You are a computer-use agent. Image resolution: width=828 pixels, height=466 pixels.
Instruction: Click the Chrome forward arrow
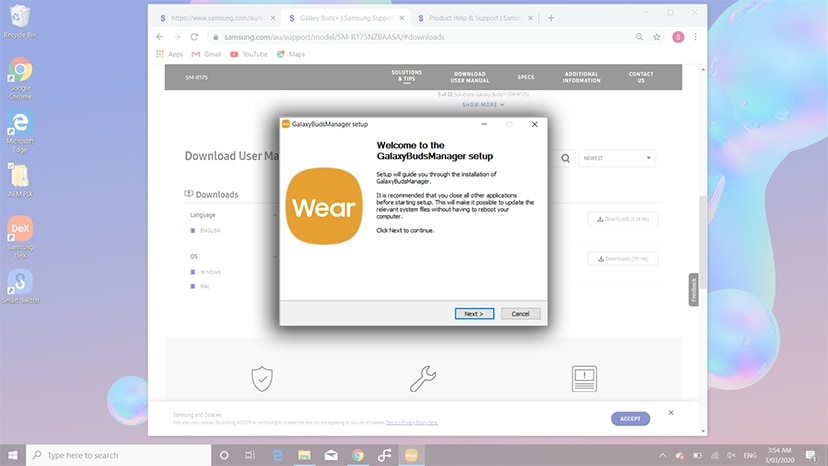(177, 37)
